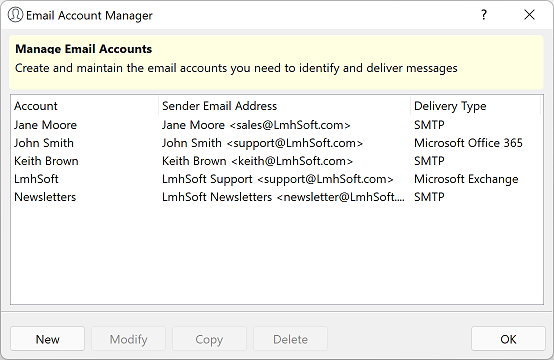Image resolution: width=554 pixels, height=360 pixels.
Task: Click LmhSoft Support sender address
Action: (278, 179)
